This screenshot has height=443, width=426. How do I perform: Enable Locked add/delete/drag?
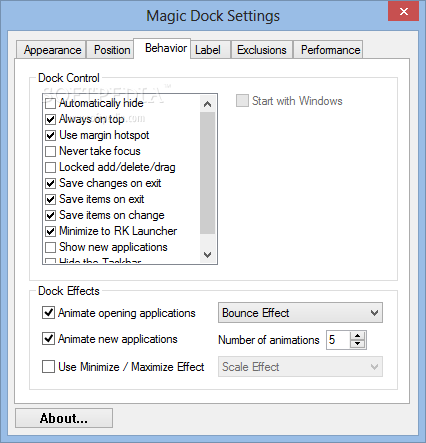point(50,167)
